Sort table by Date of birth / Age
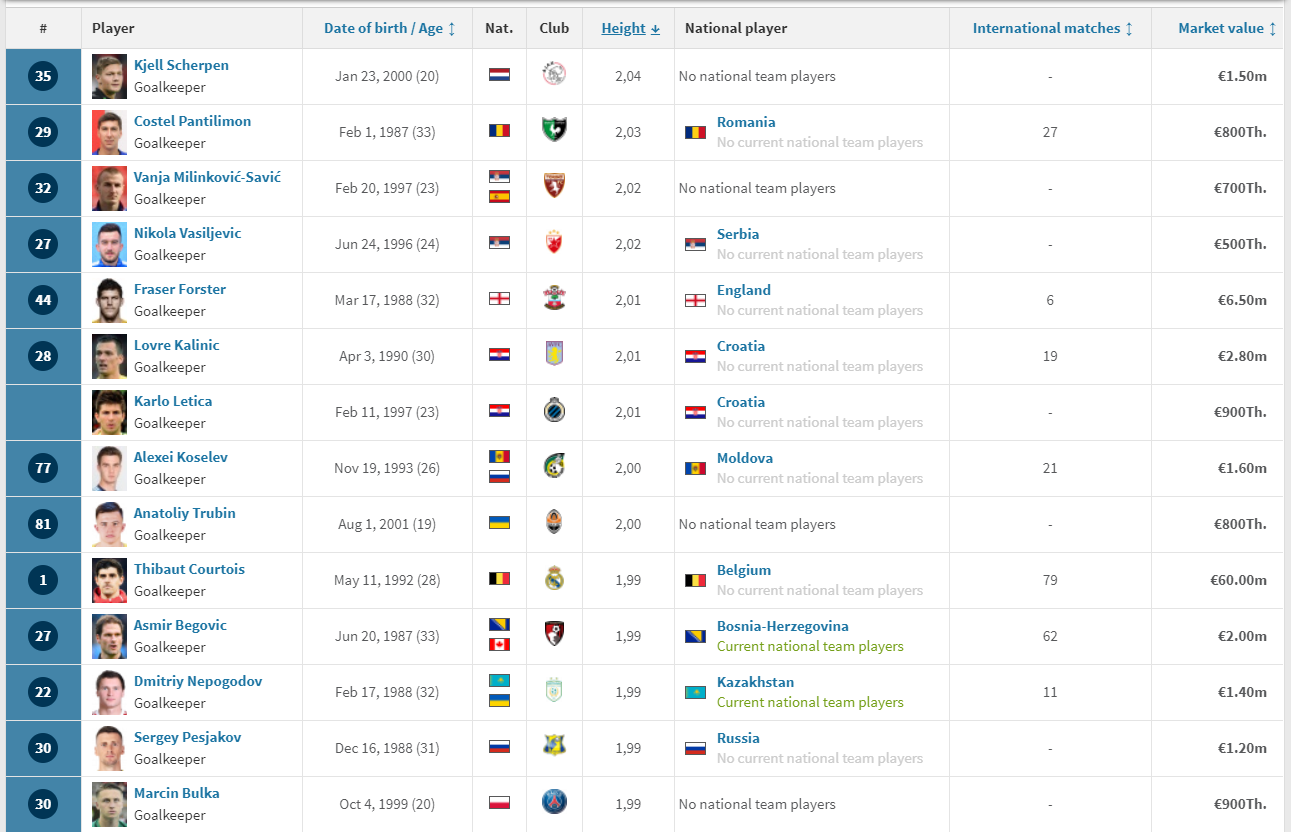 pyautogui.click(x=389, y=28)
